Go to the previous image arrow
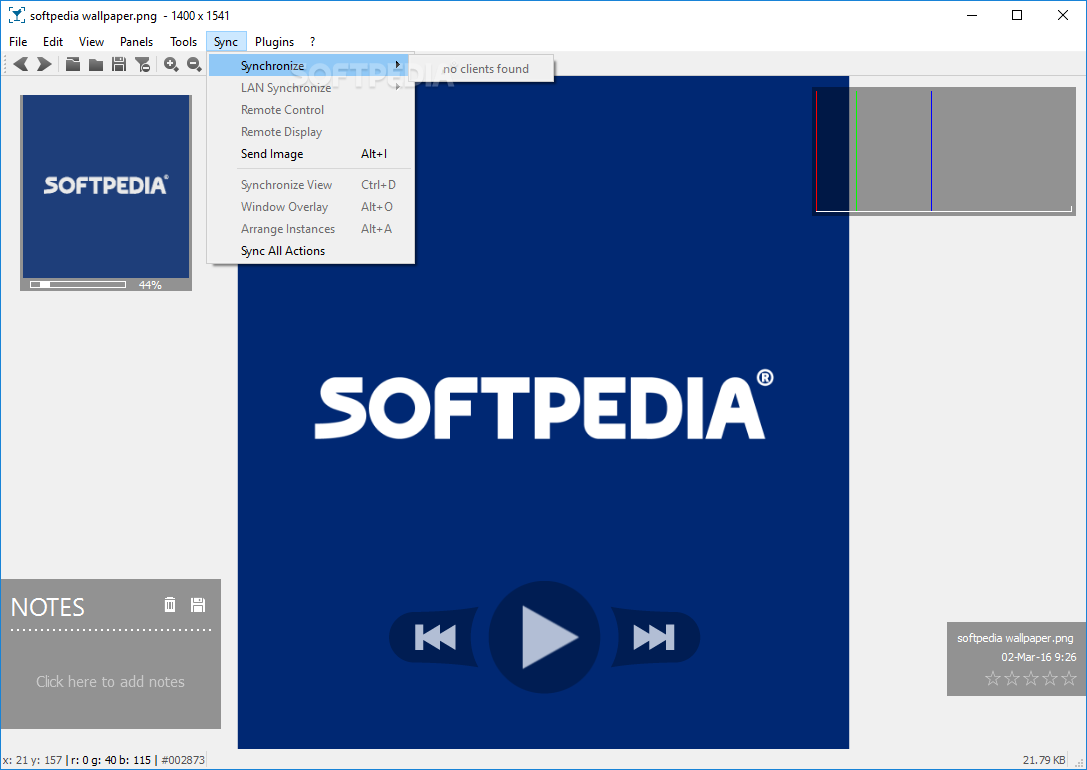 point(21,64)
